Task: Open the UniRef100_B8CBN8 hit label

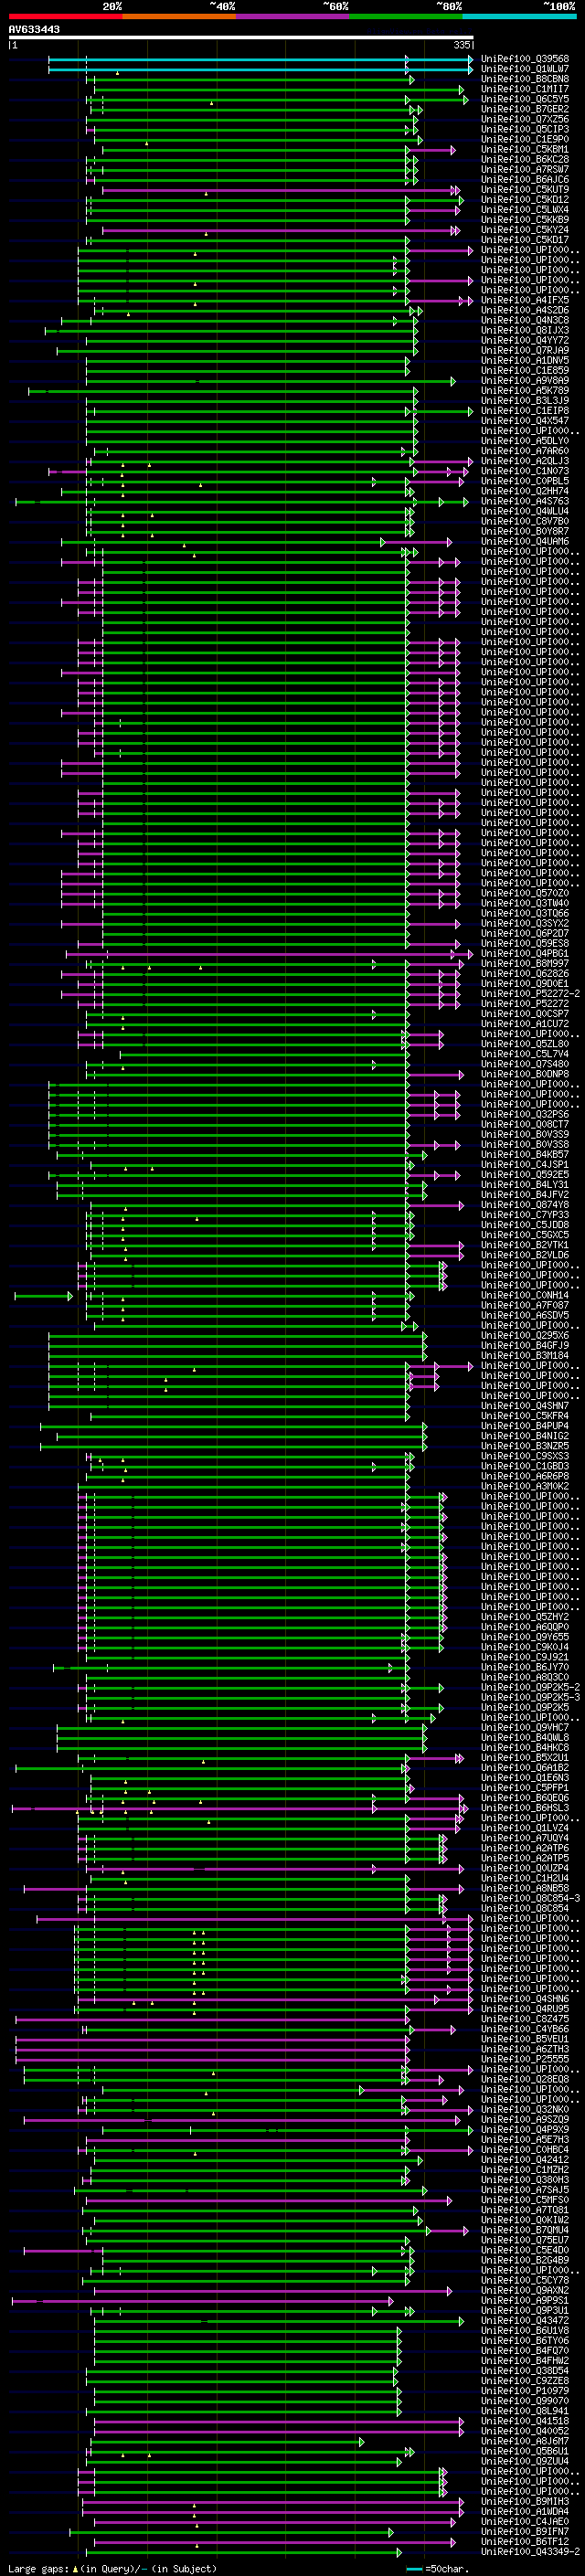Action: (525, 79)
